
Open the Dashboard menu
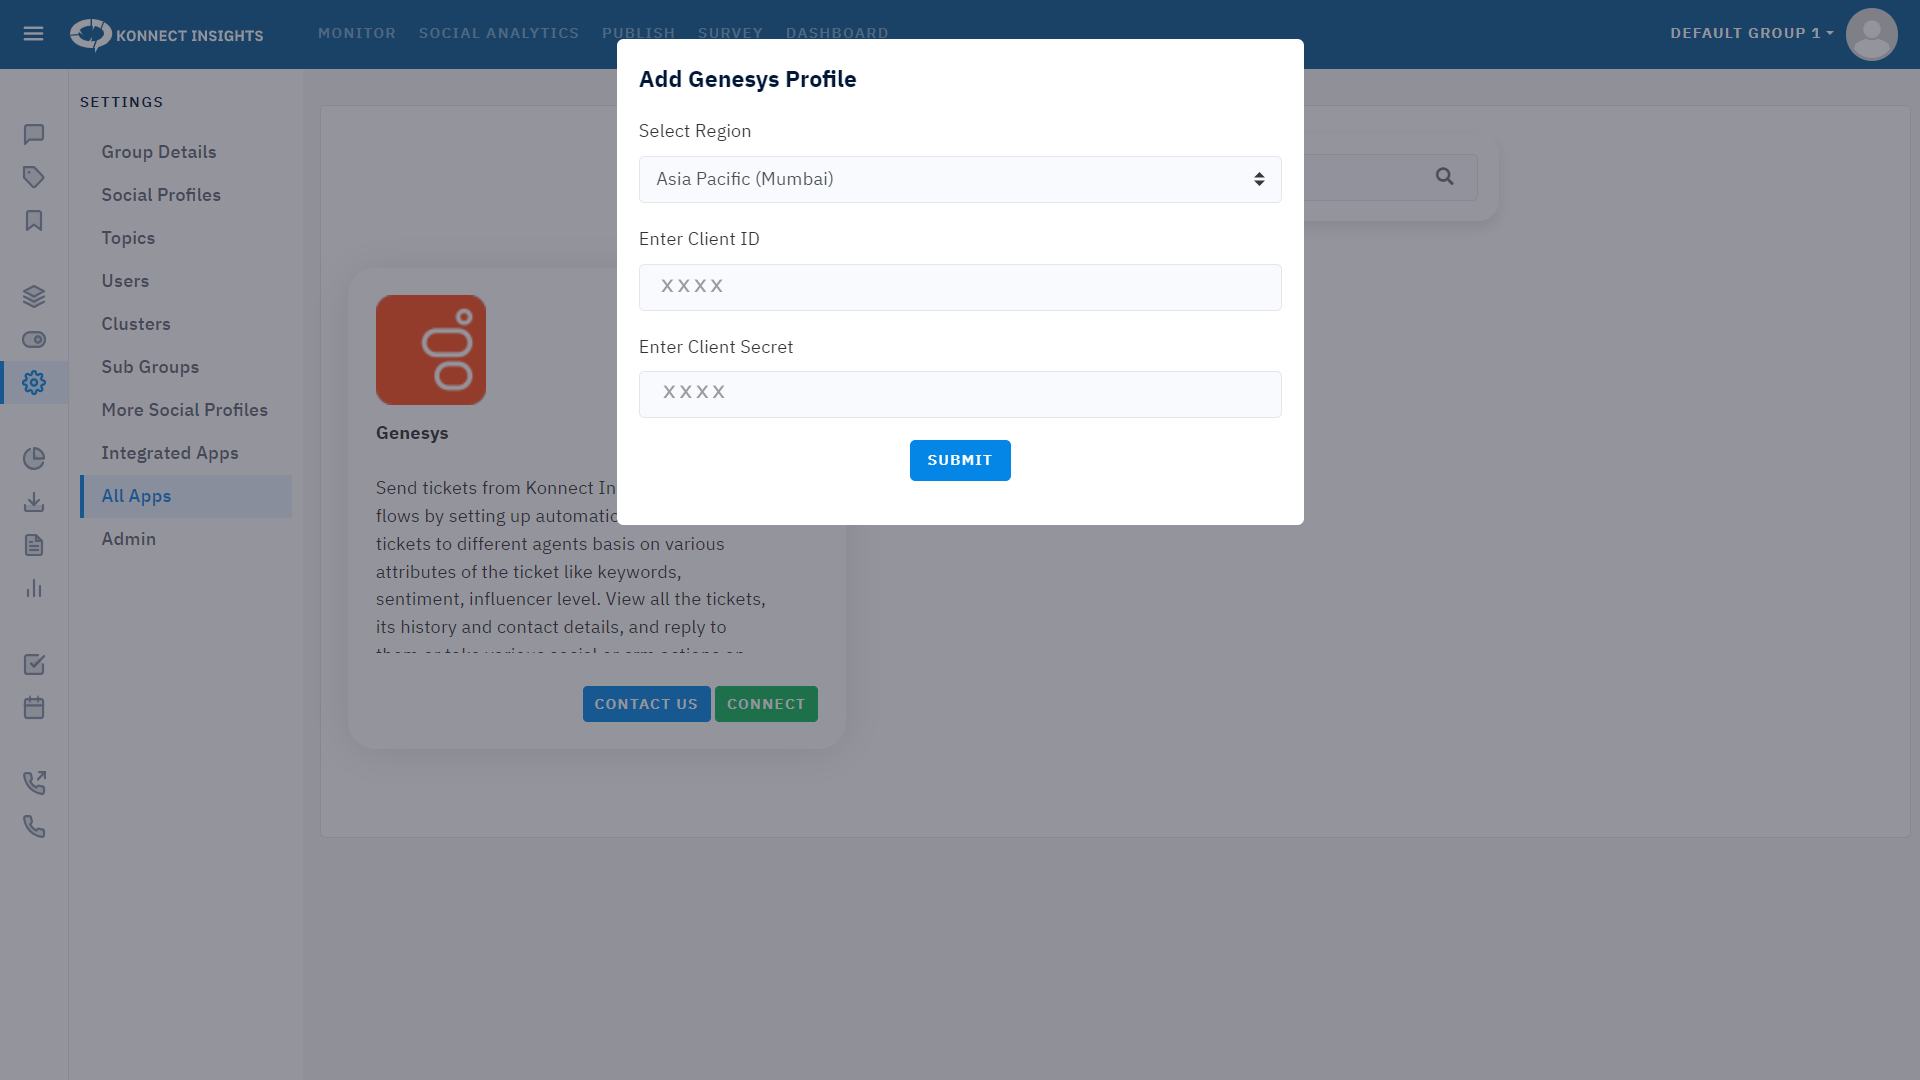point(837,33)
